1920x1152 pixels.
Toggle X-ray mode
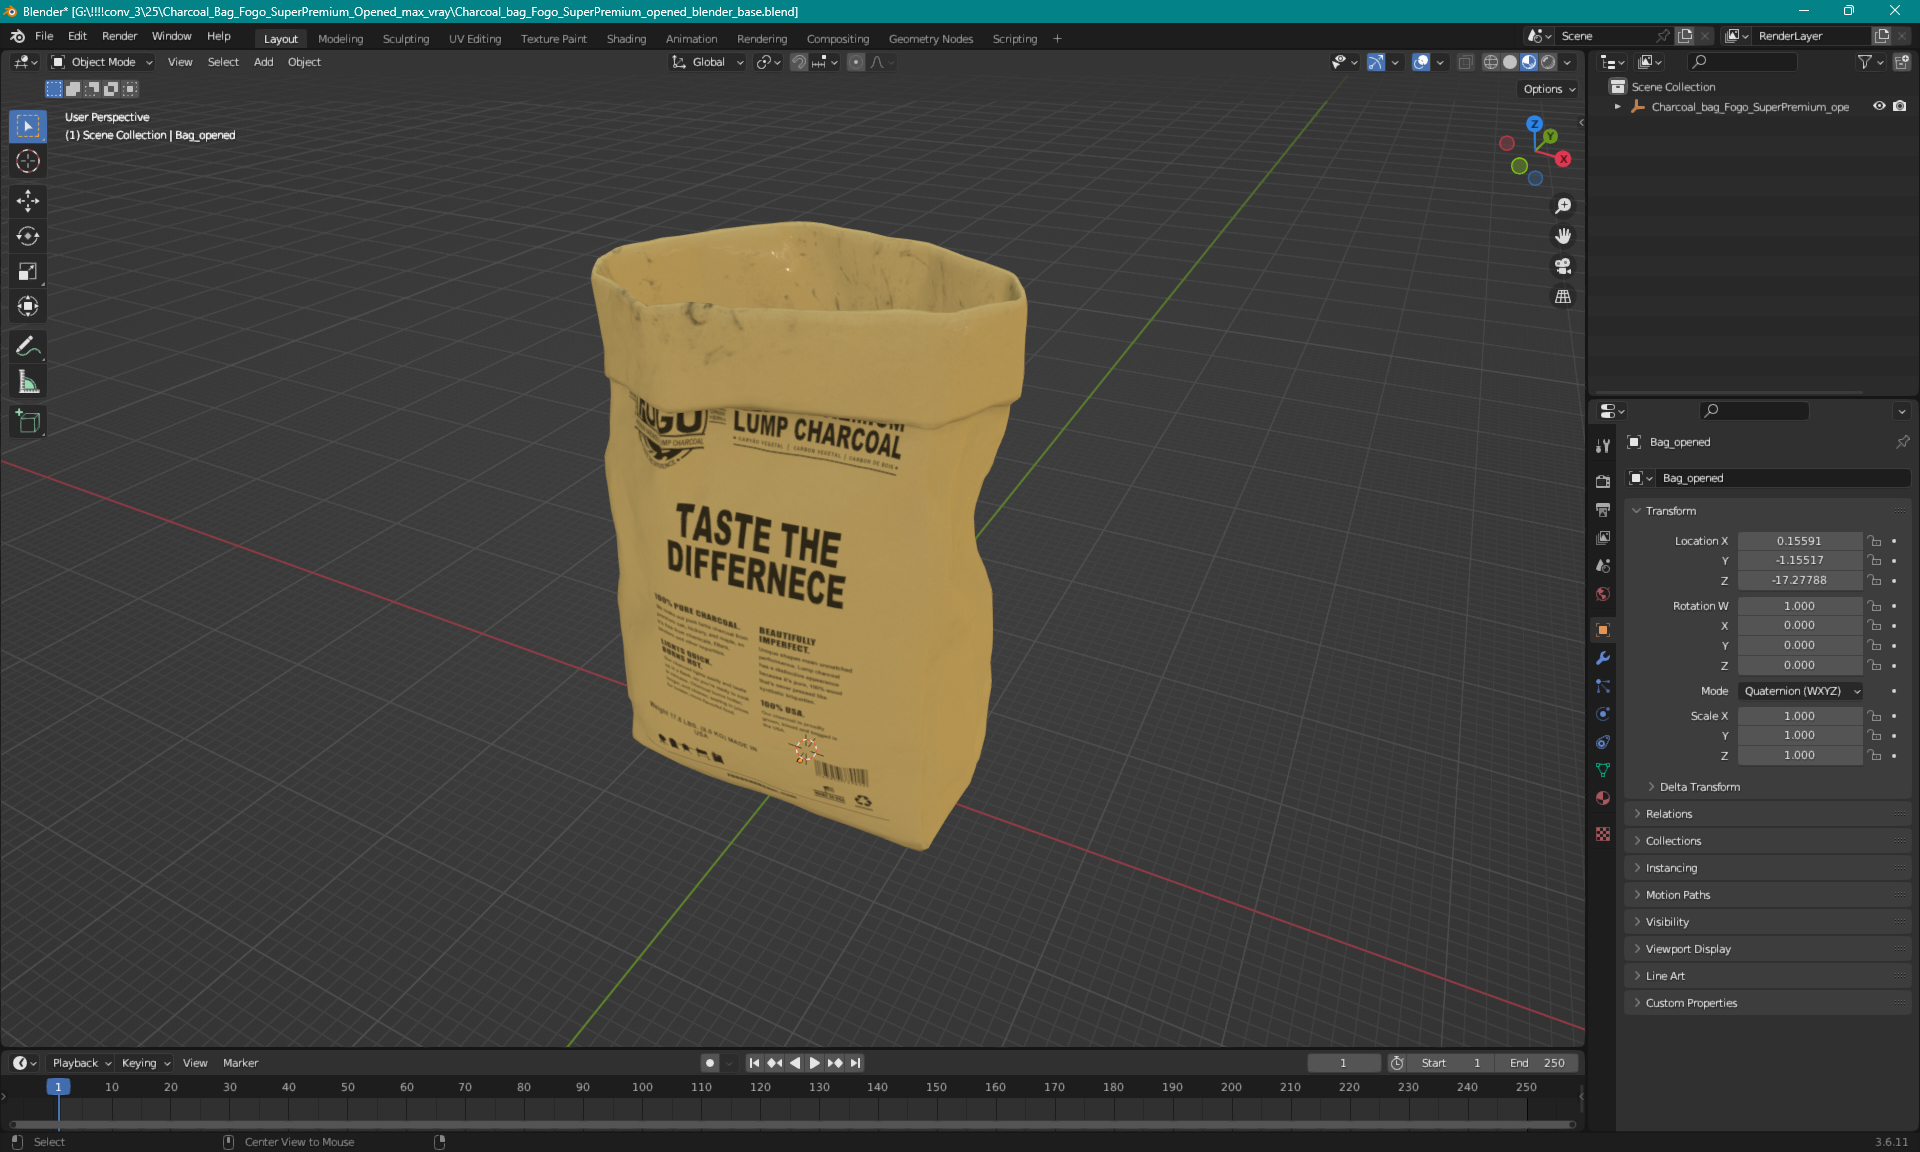pos(1465,62)
